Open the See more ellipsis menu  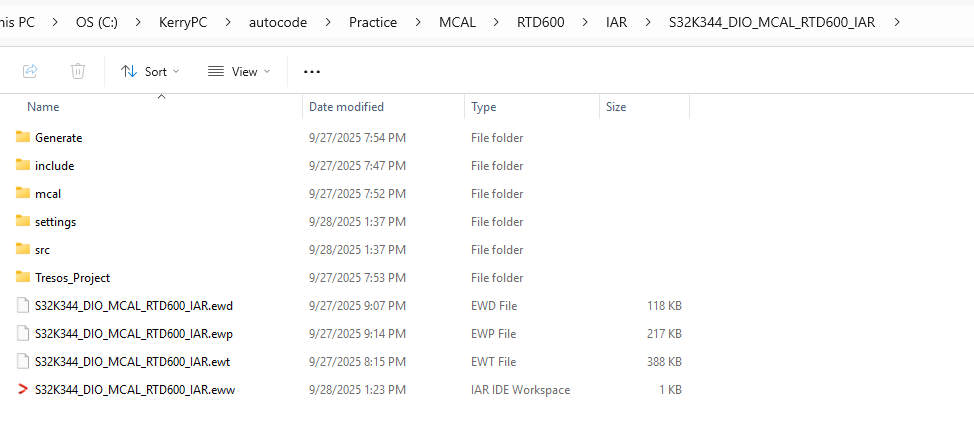(x=312, y=71)
